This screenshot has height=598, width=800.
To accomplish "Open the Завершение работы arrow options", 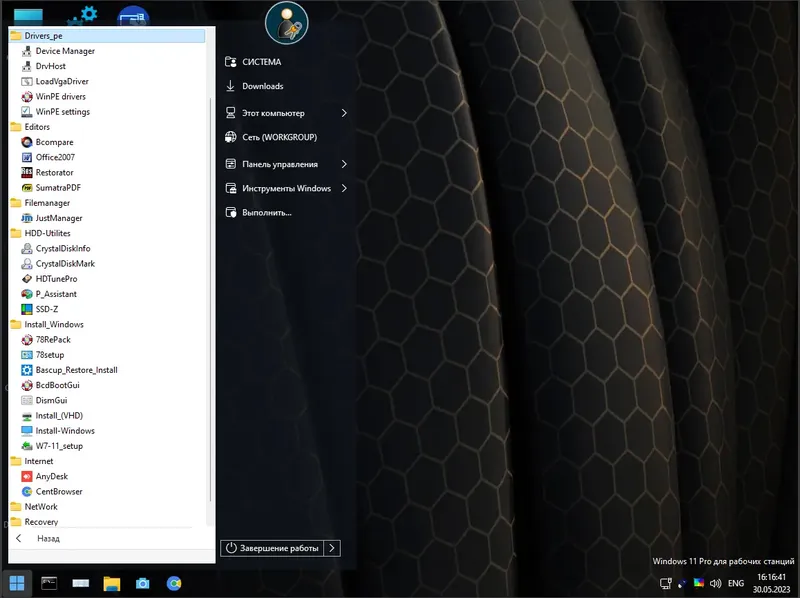I will click(x=331, y=548).
